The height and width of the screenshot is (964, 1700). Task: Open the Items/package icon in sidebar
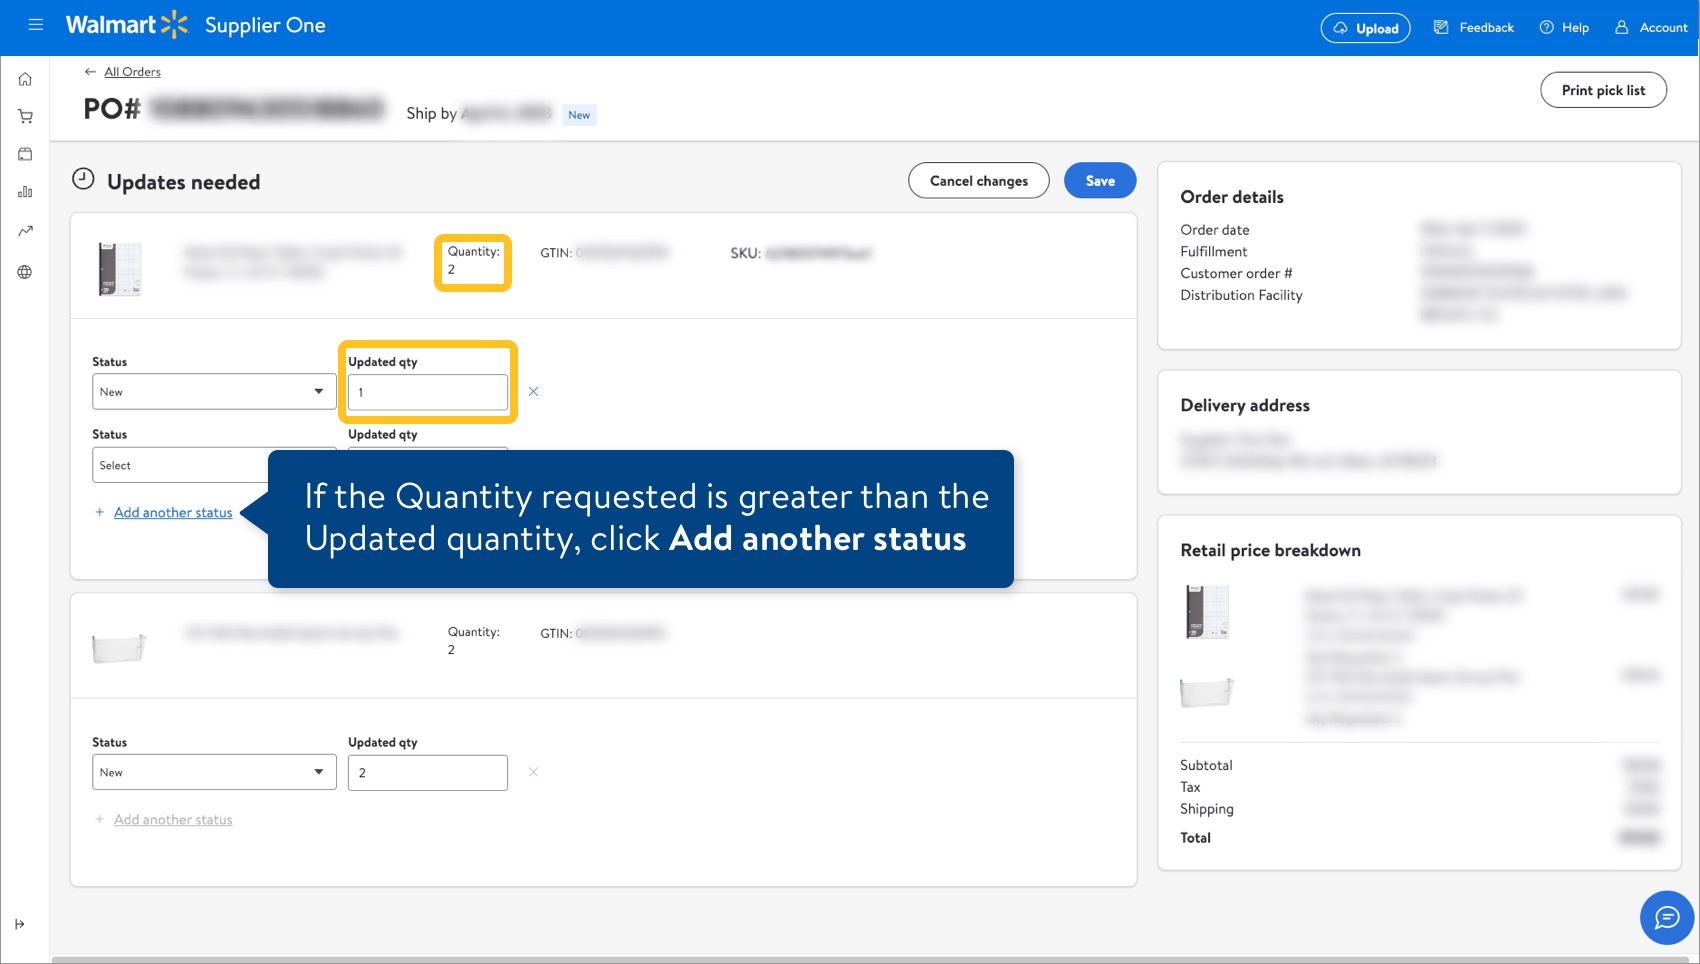tap(24, 154)
